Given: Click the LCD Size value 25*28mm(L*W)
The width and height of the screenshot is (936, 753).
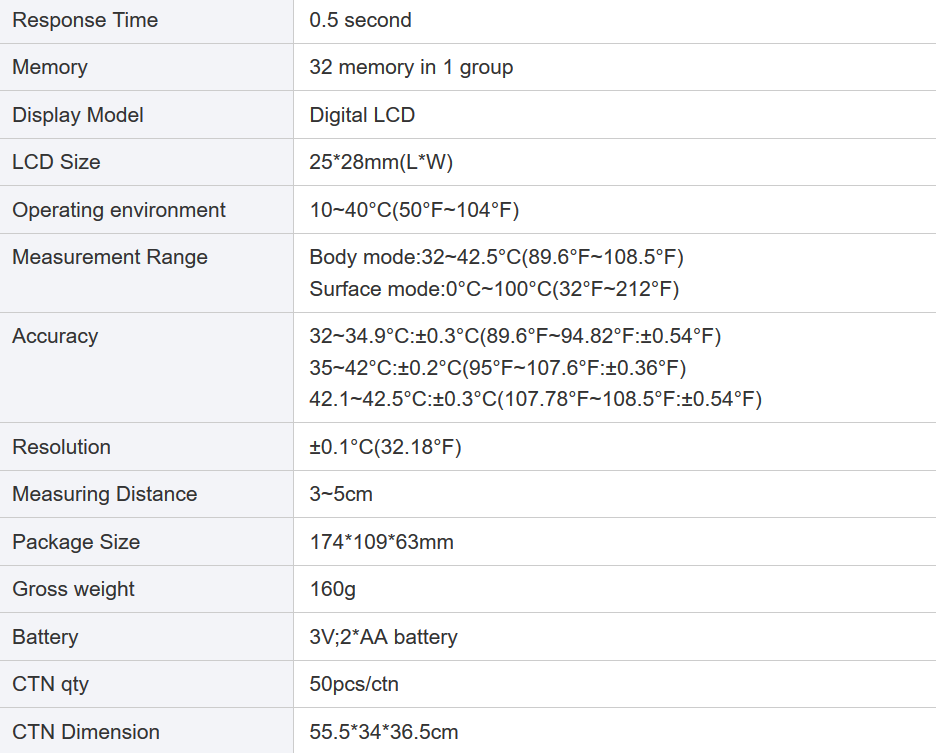Looking at the screenshot, I should (x=381, y=162).
